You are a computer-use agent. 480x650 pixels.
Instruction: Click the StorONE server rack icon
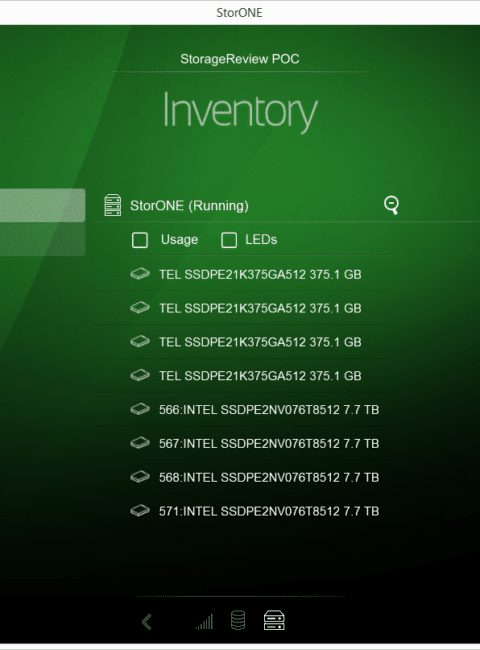113,205
